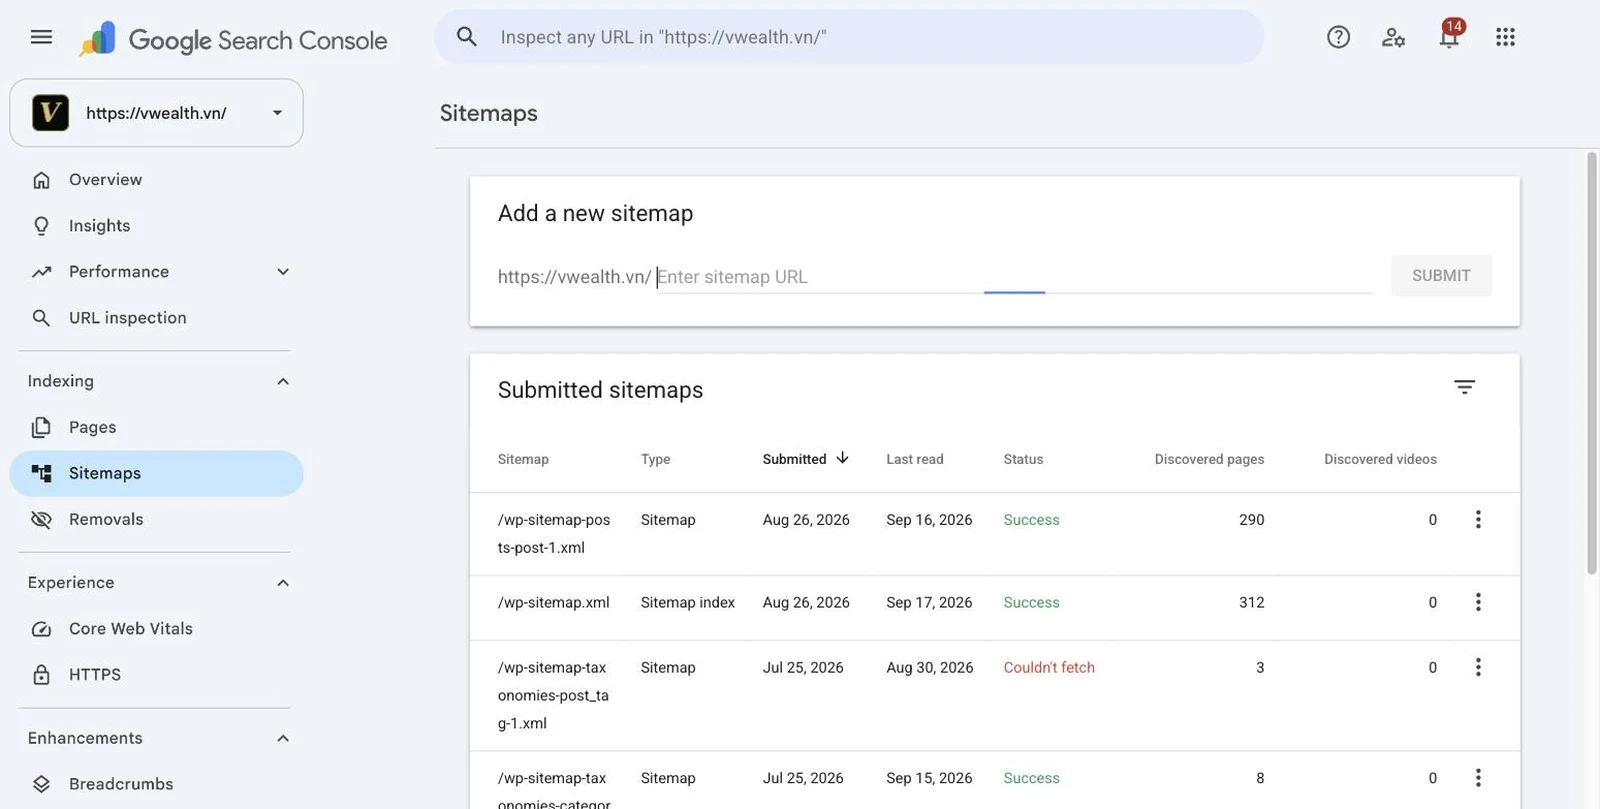This screenshot has width=1600, height=809.
Task: Click the 290 discovered pages value
Action: (1251, 519)
